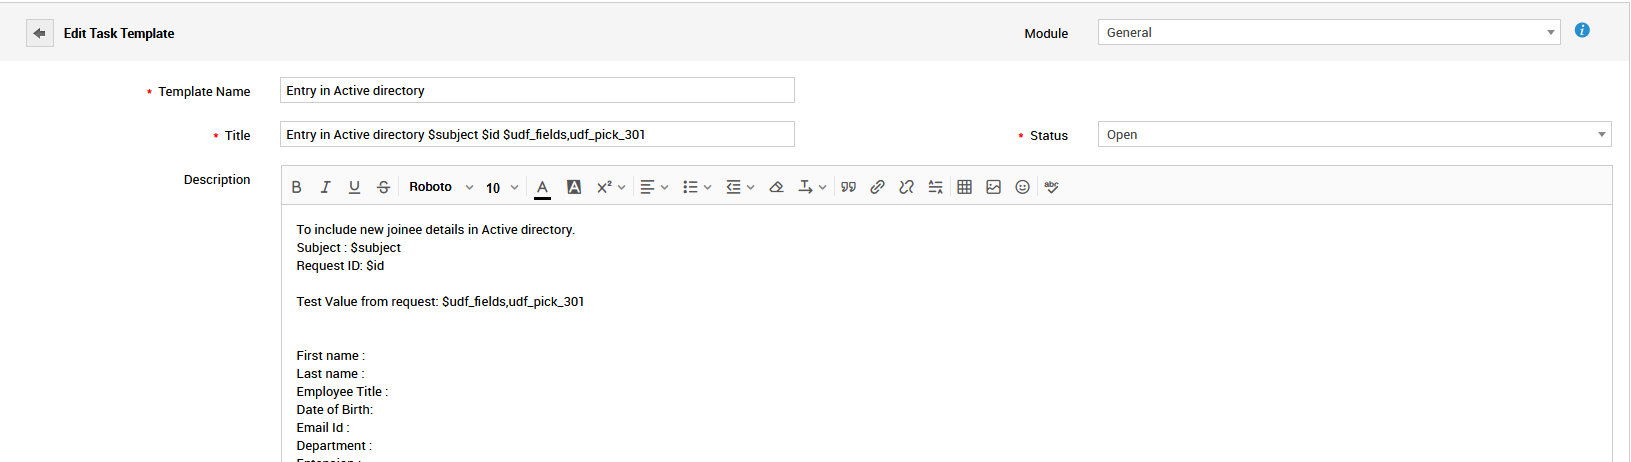Click the eraser clear formatting icon
The width and height of the screenshot is (1631, 462).
(x=776, y=187)
